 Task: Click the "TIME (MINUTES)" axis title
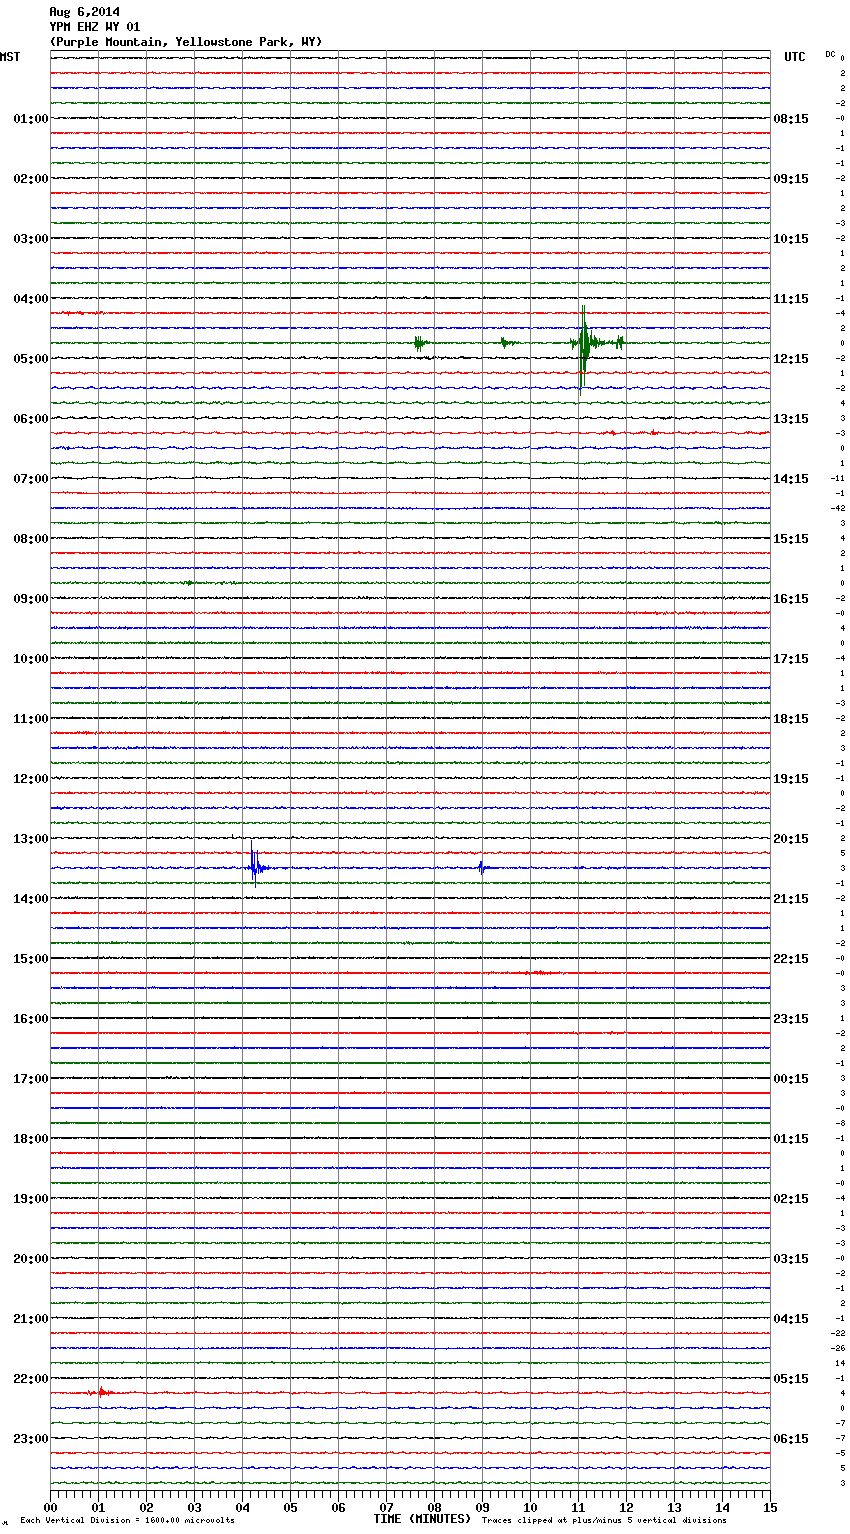[422, 1519]
